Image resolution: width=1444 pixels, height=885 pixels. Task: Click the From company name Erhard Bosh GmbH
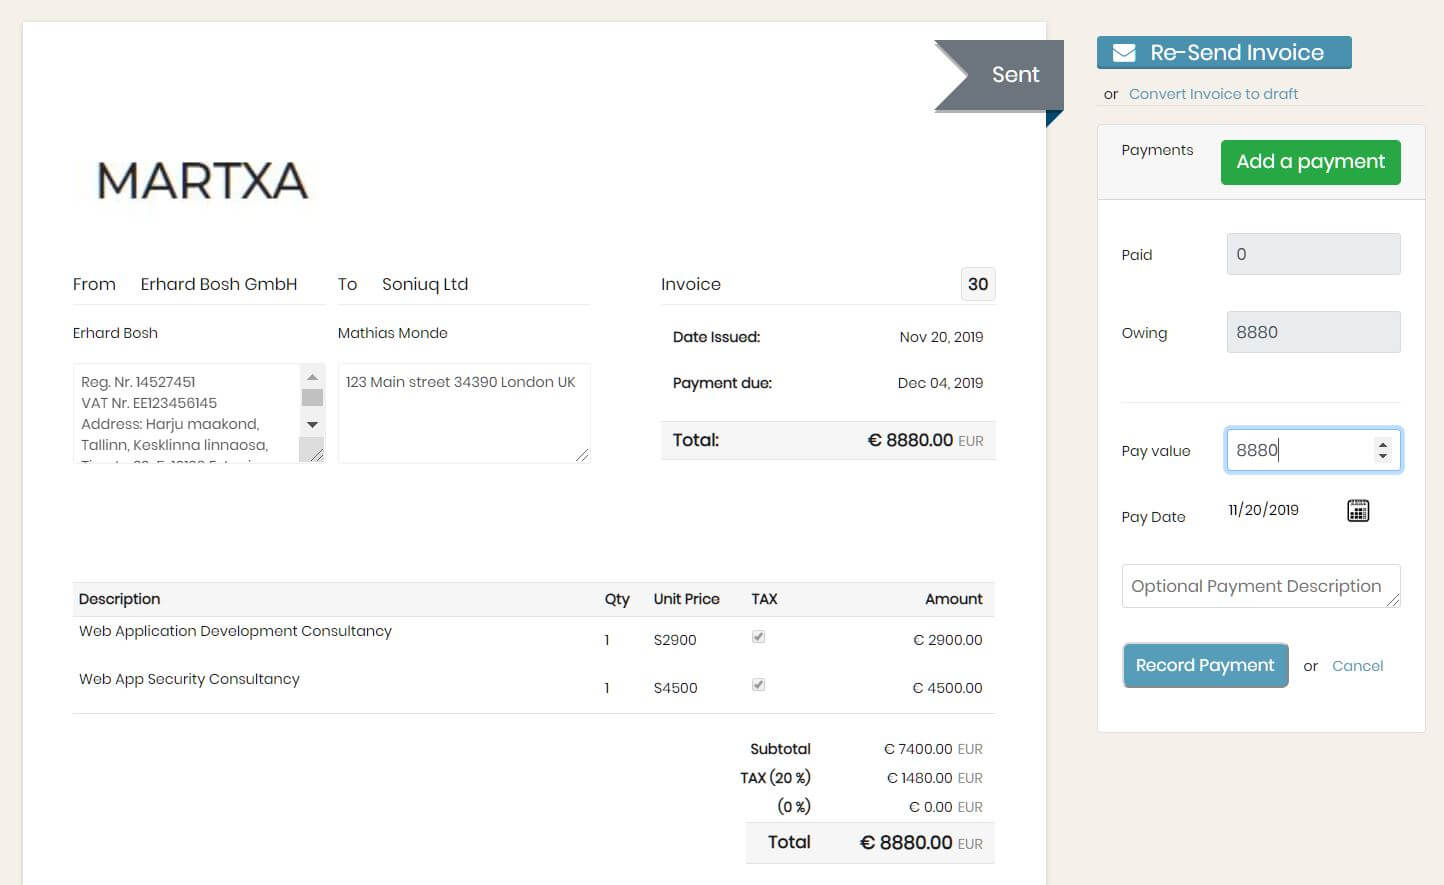point(219,284)
